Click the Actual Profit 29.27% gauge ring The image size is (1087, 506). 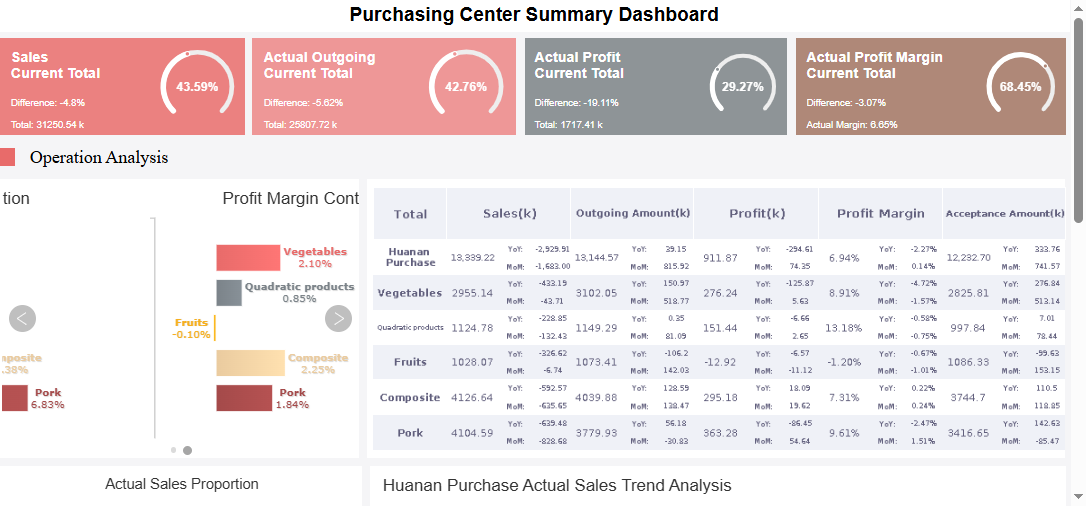742,87
